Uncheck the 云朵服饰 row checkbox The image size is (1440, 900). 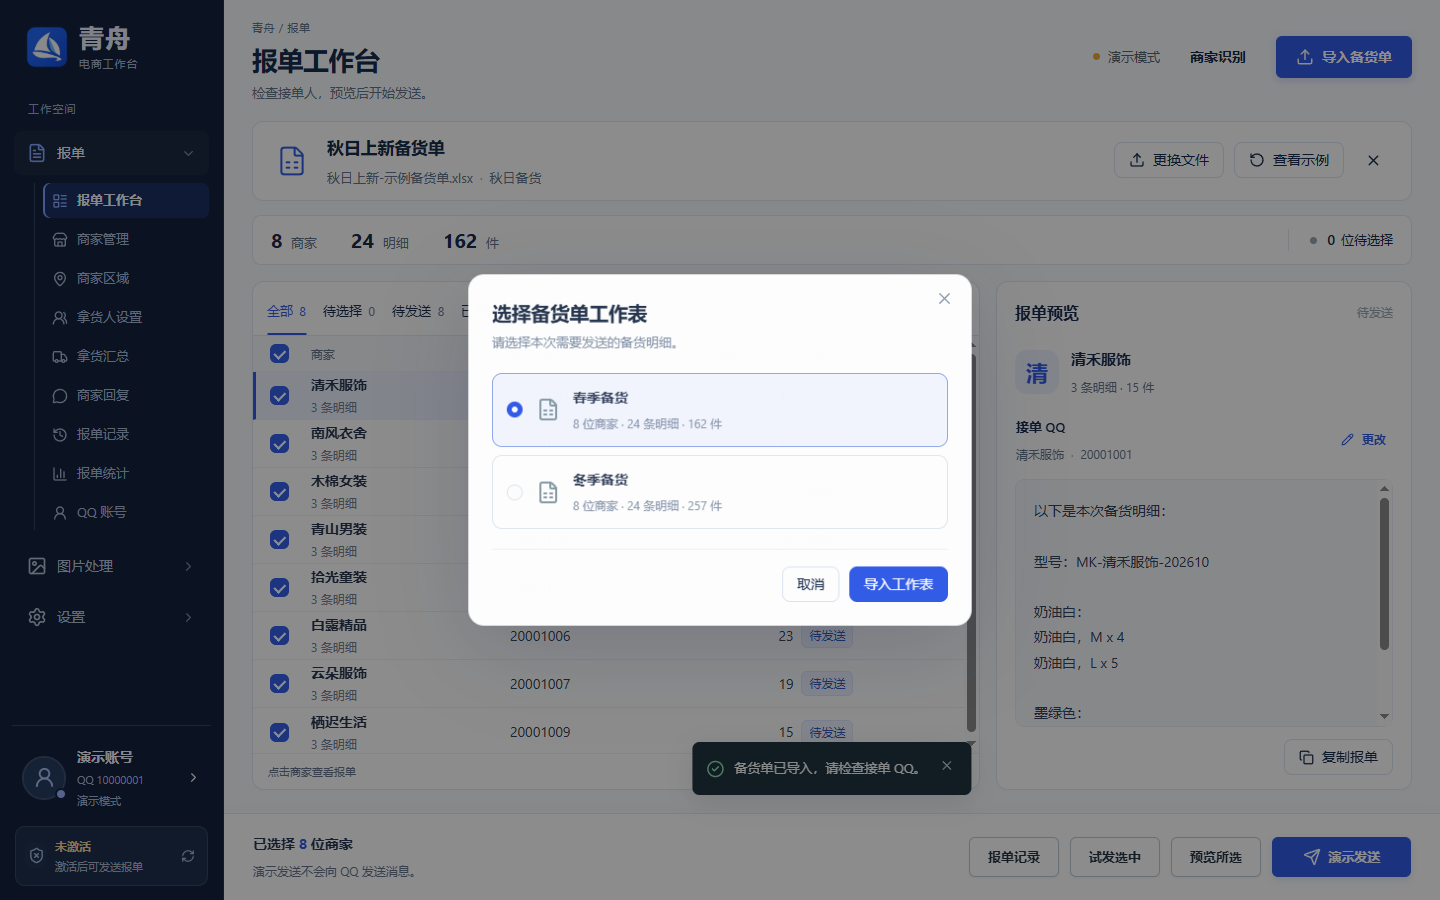tap(280, 683)
